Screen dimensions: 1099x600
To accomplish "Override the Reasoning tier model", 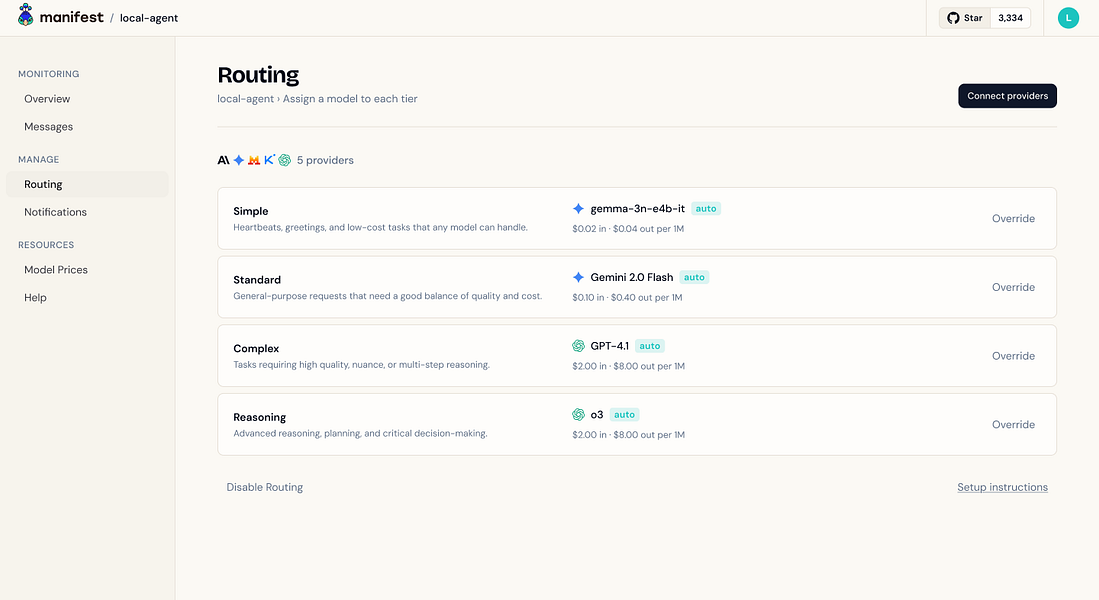I will [x=1013, y=425].
